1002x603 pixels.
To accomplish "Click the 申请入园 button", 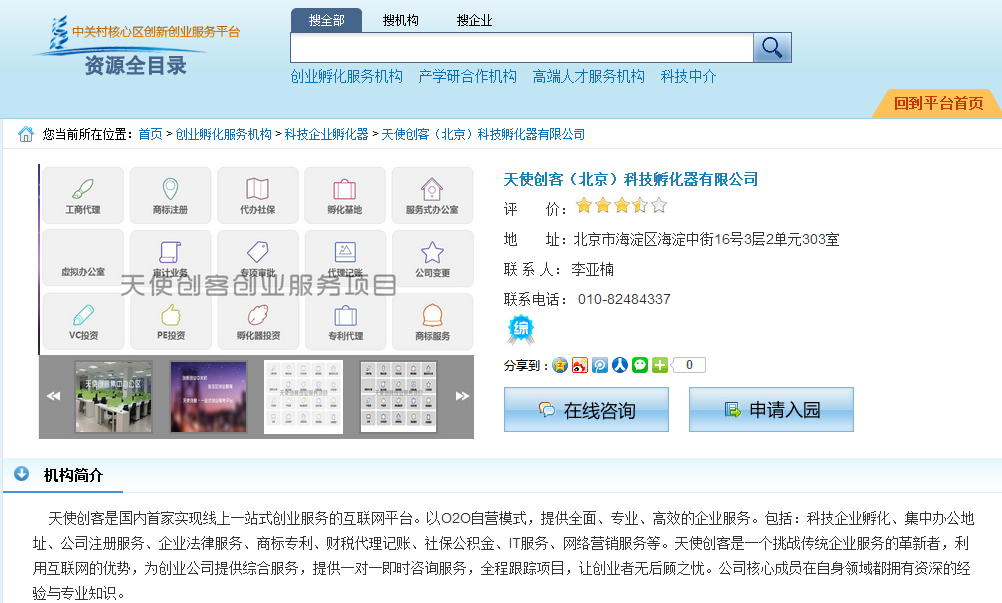I will coord(771,409).
